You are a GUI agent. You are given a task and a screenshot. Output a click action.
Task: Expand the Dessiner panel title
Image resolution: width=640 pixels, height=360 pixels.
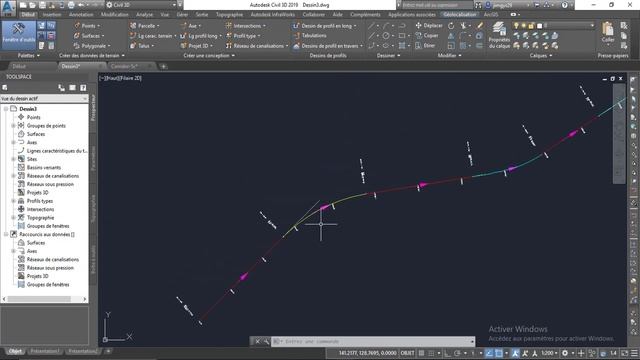388,56
